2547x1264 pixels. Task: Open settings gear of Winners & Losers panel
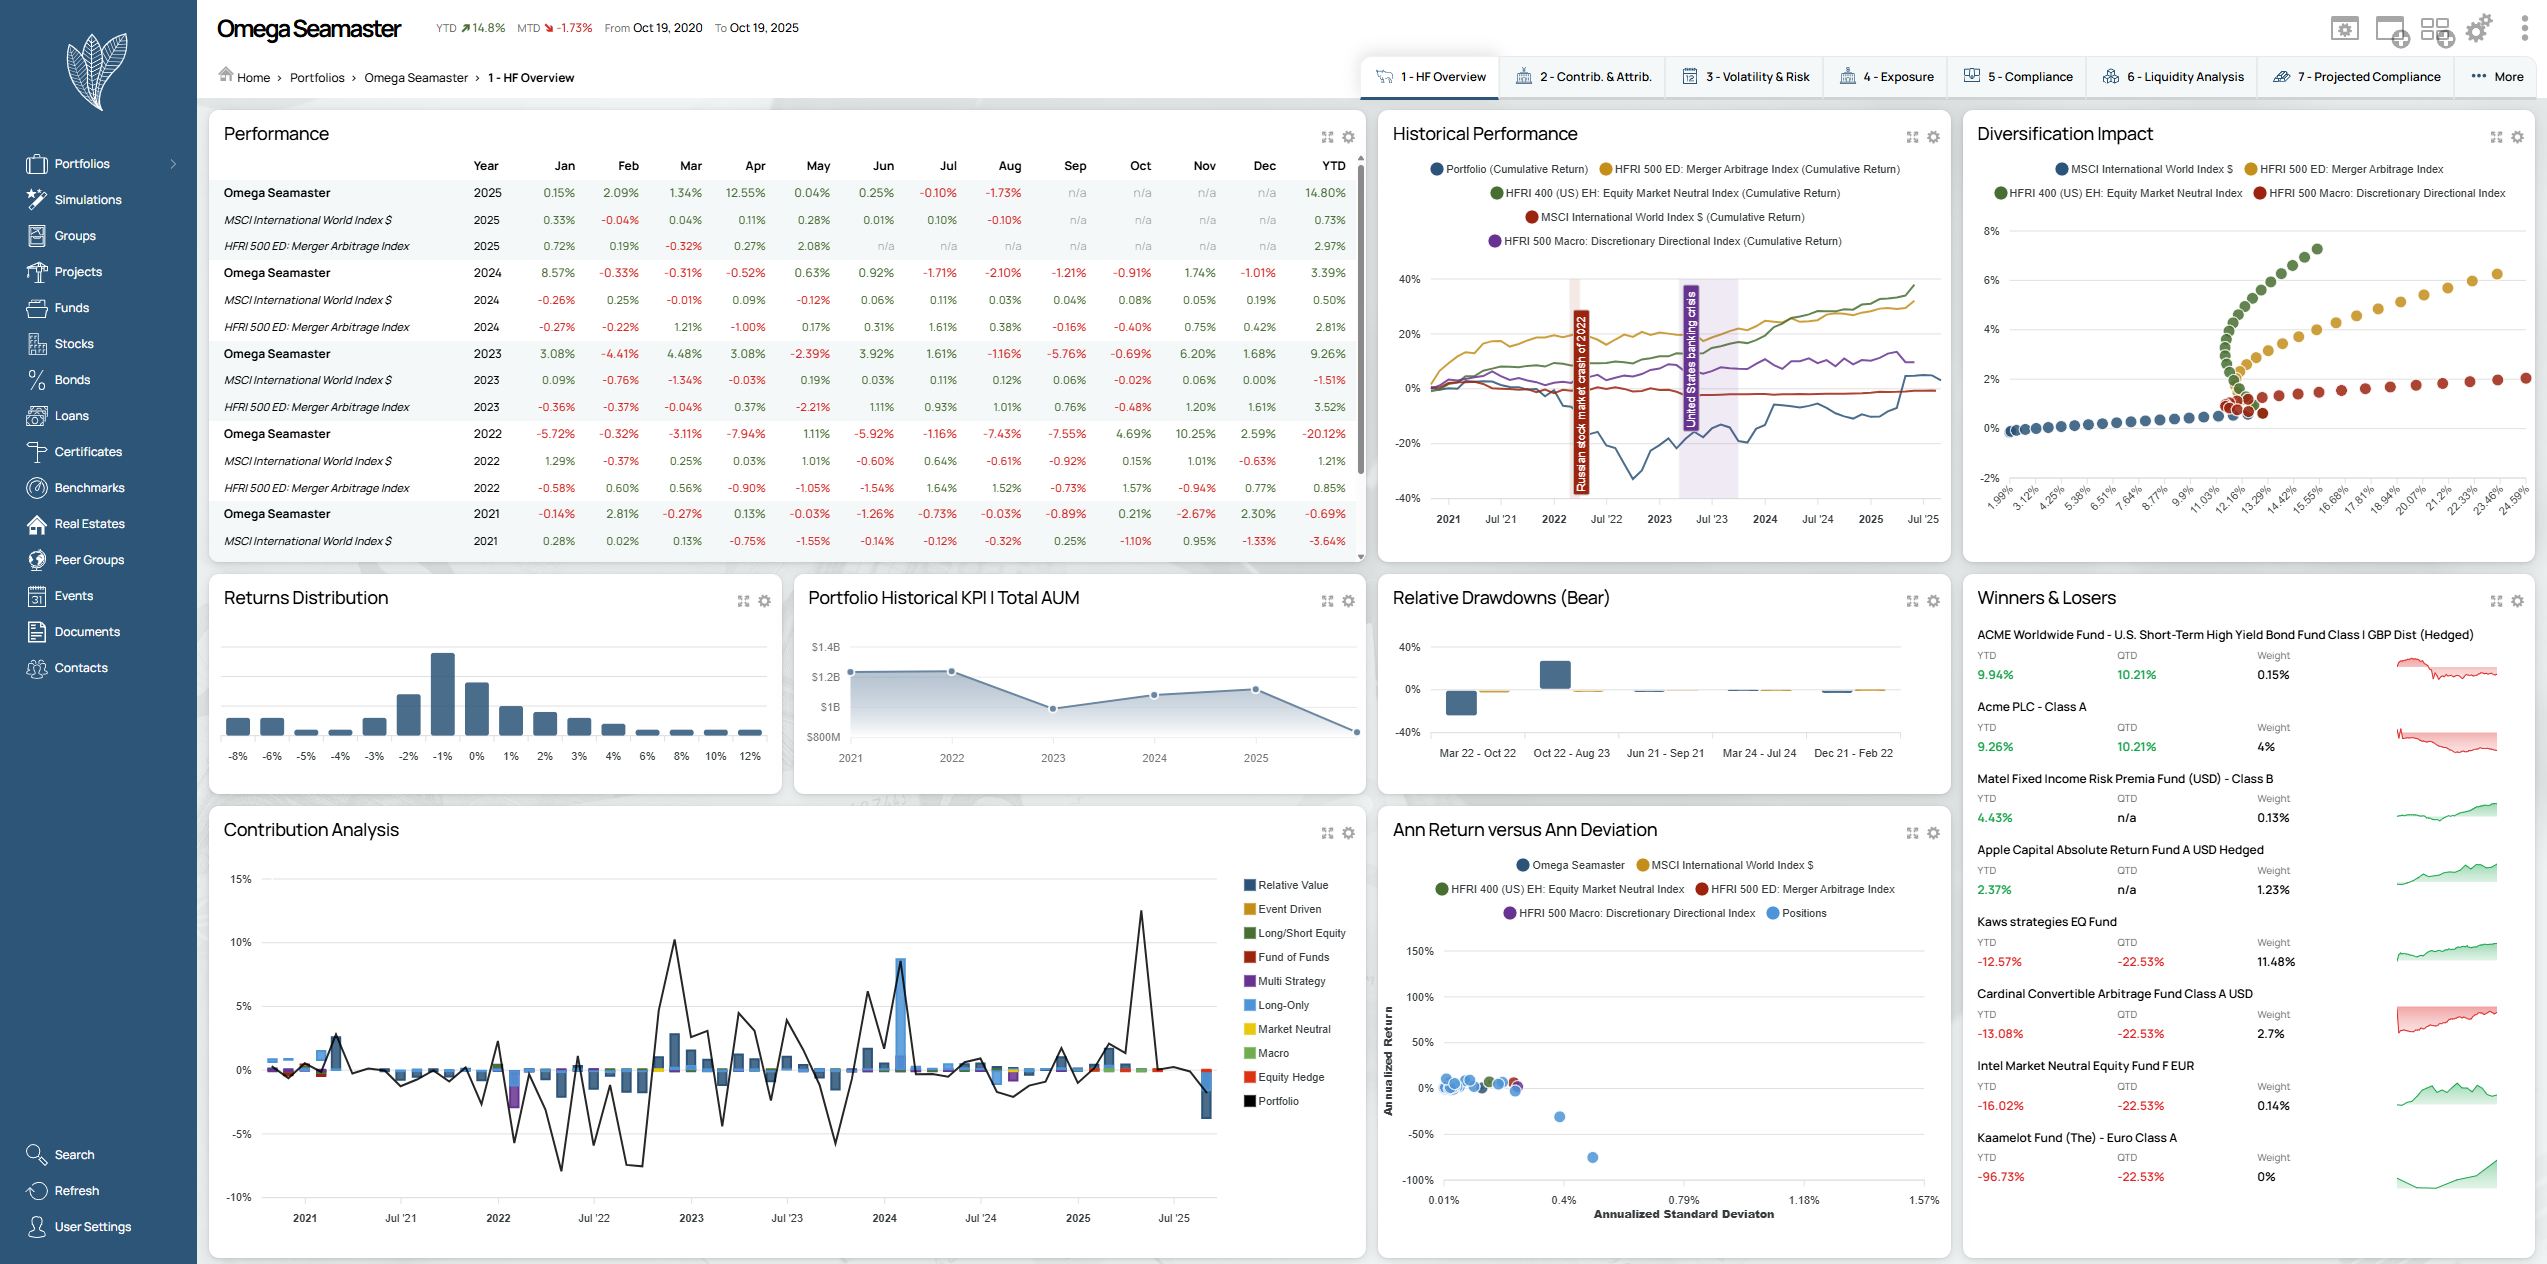(2517, 601)
